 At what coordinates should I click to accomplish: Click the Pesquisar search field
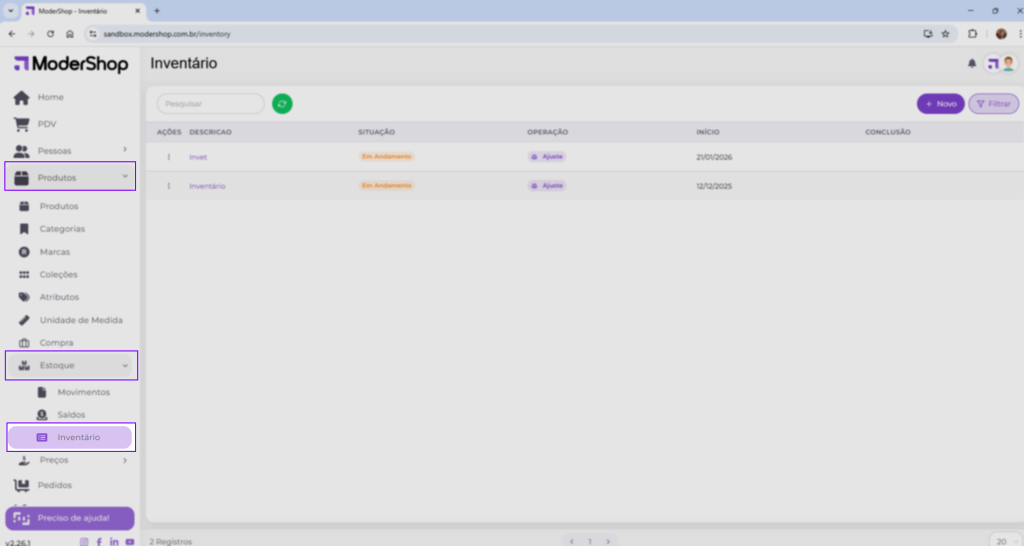(x=211, y=104)
